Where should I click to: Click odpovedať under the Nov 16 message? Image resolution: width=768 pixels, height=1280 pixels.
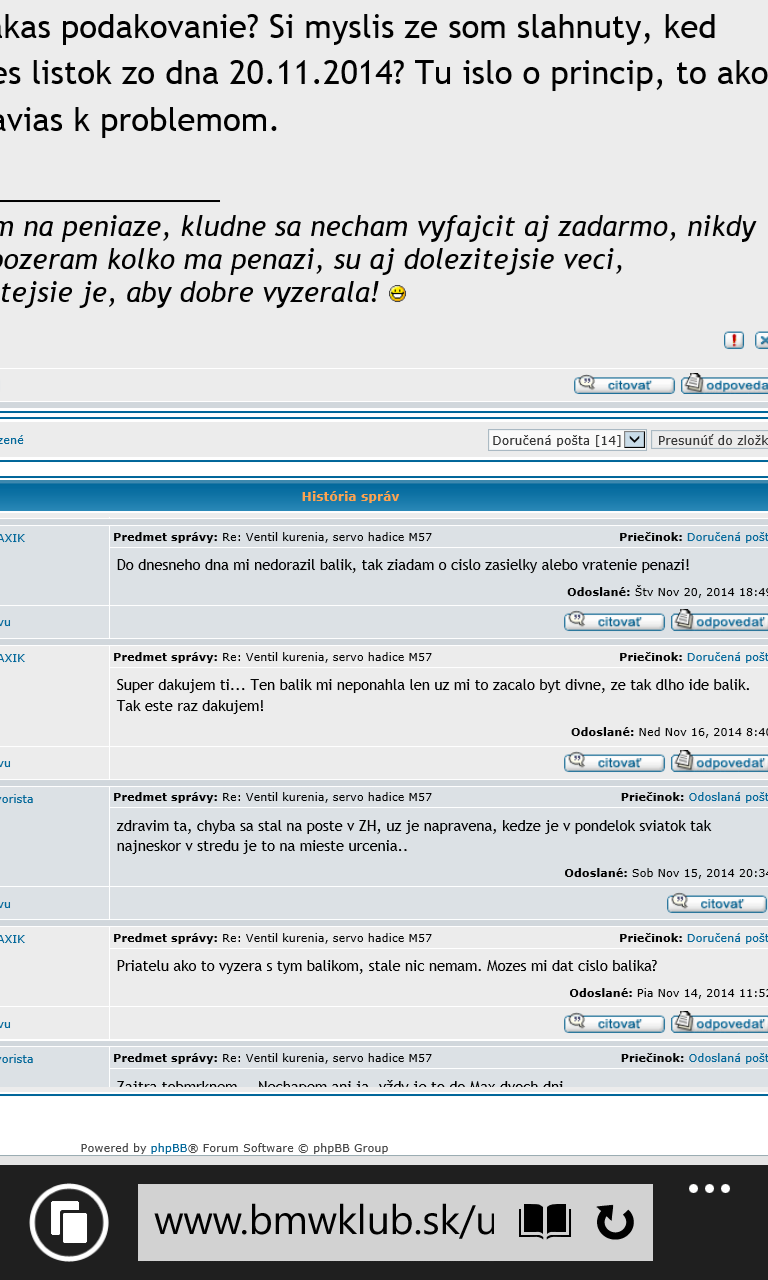[719, 762]
